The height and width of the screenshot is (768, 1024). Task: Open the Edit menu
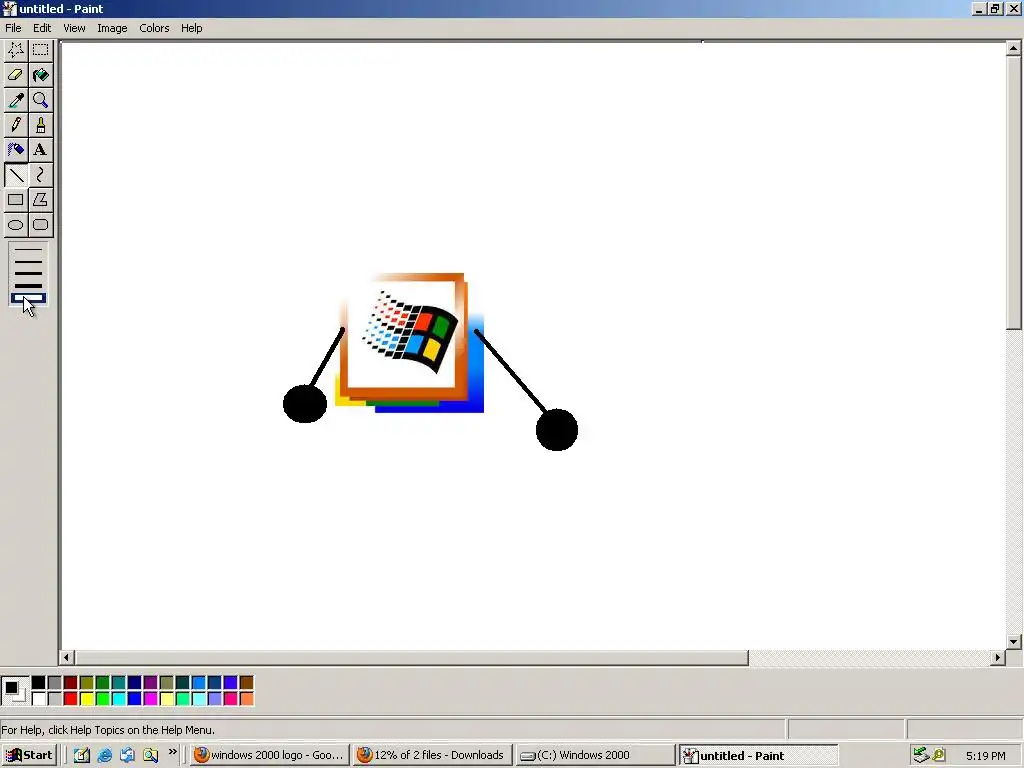[42, 28]
